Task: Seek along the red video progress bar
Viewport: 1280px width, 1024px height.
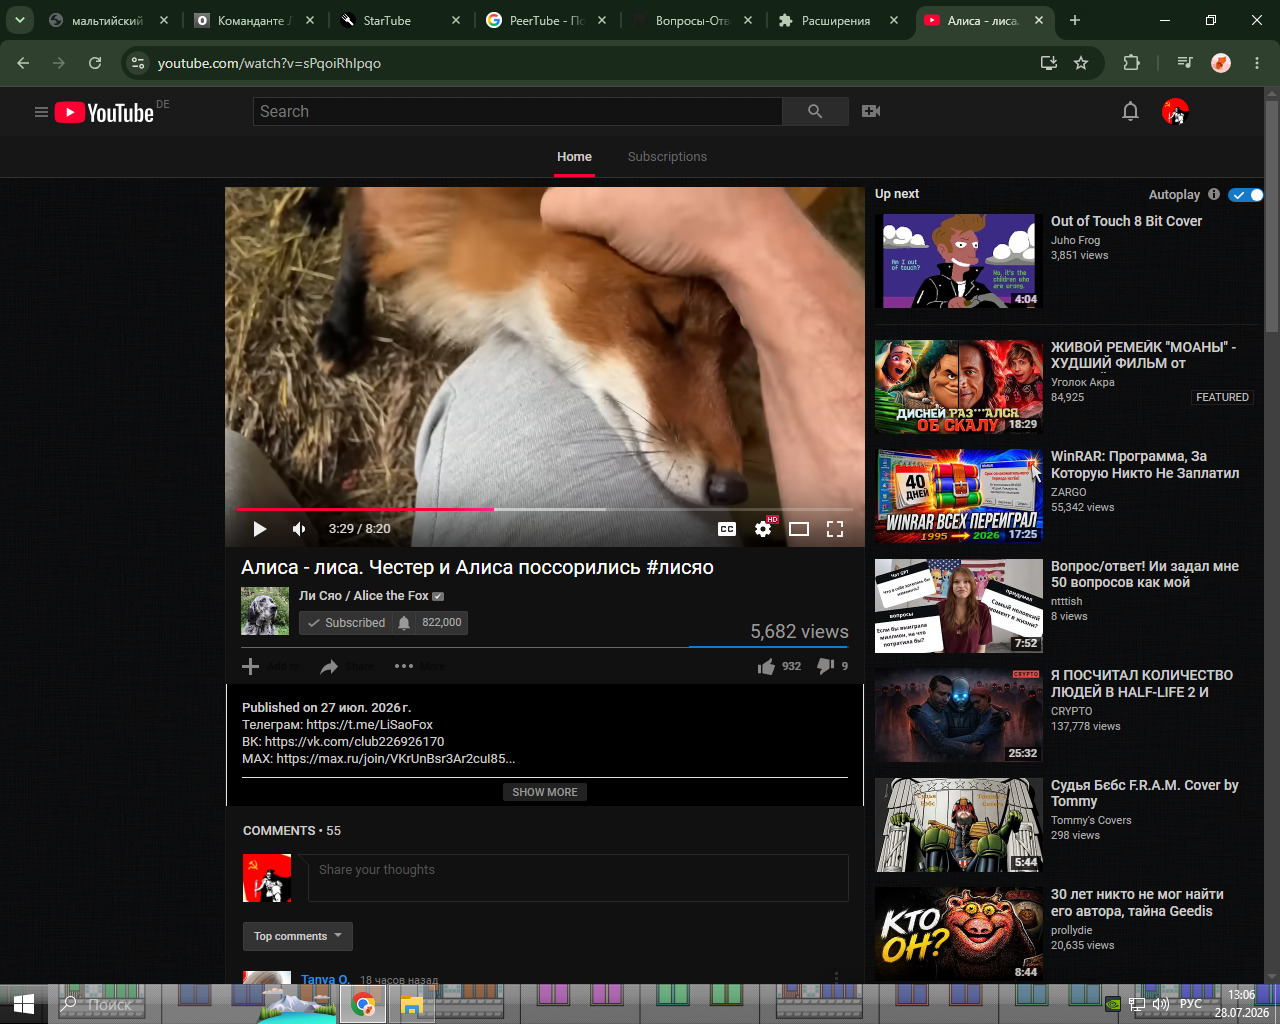Action: point(545,509)
